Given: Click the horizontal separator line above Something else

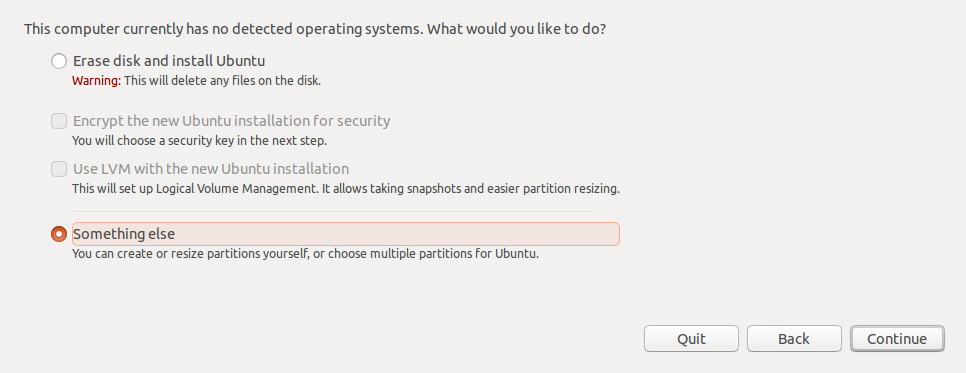Looking at the screenshot, I should (x=333, y=211).
